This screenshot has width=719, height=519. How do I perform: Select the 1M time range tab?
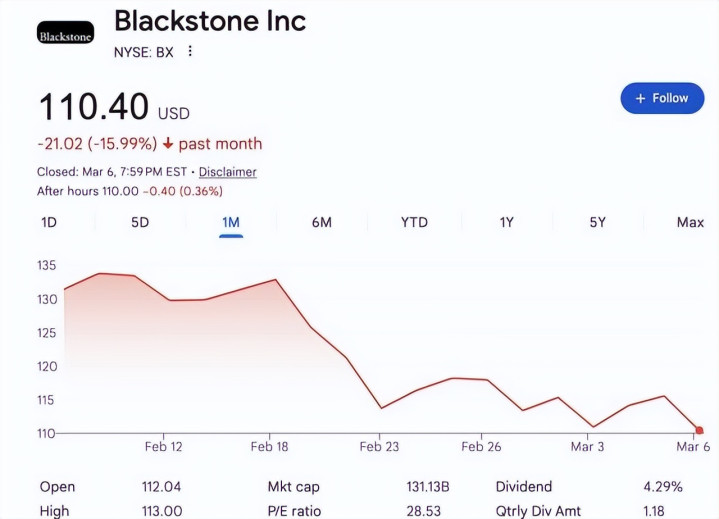pos(231,222)
